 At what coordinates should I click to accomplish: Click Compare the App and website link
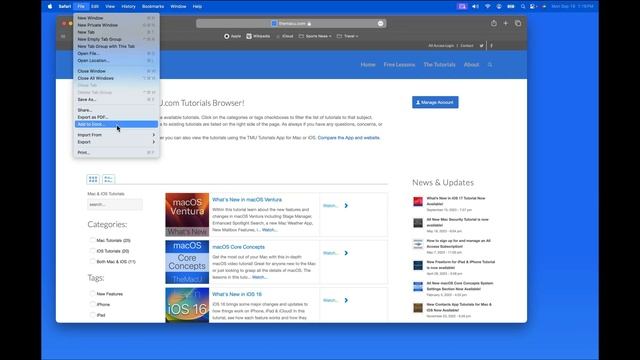pyautogui.click(x=349, y=138)
